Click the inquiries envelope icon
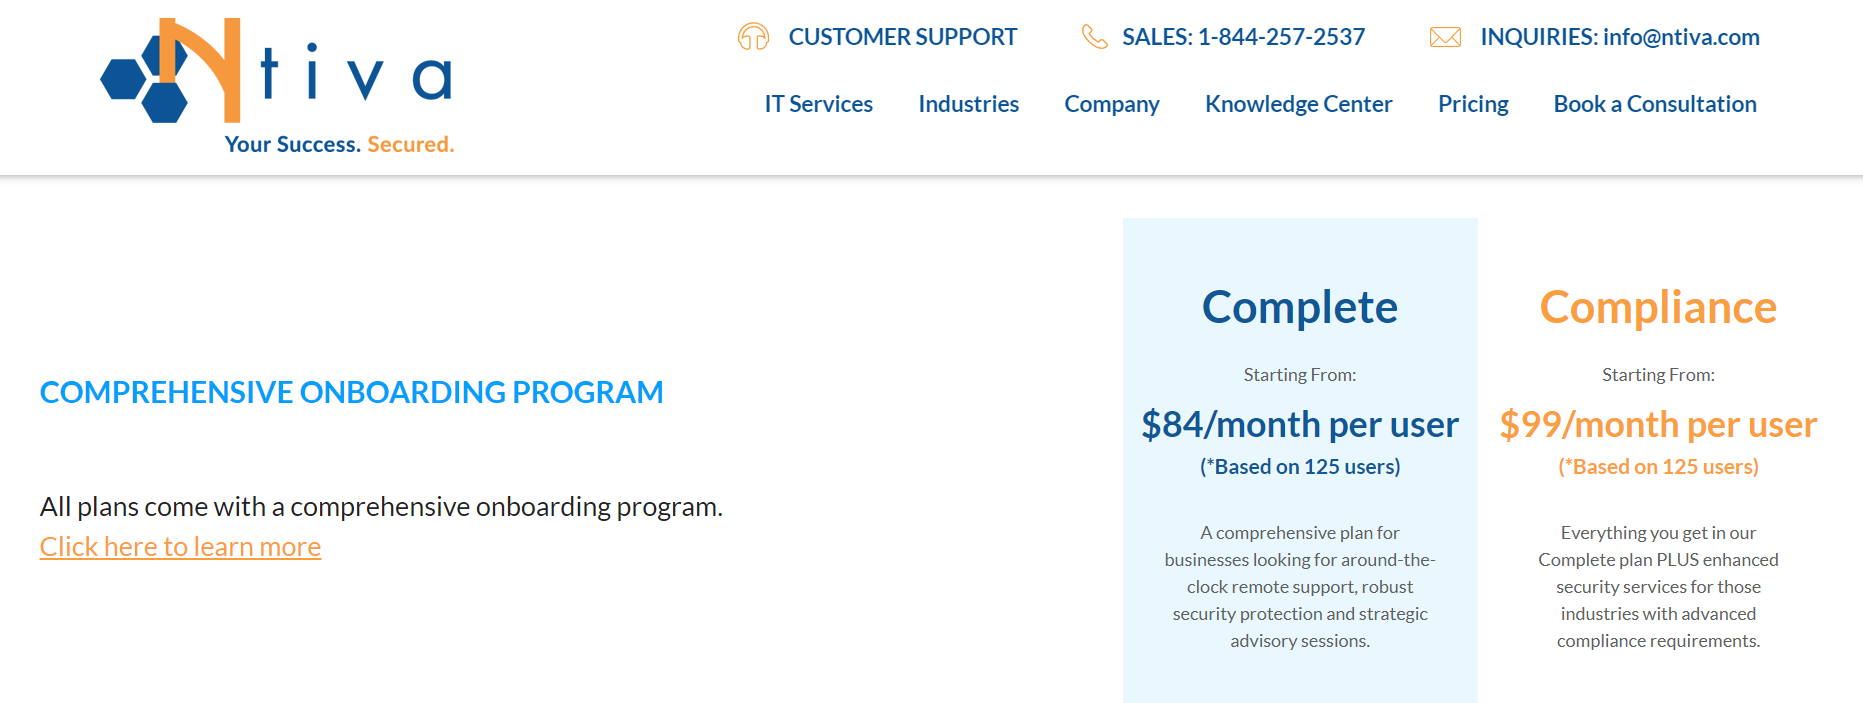Viewport: 1863px width, 703px height. pyautogui.click(x=1445, y=37)
